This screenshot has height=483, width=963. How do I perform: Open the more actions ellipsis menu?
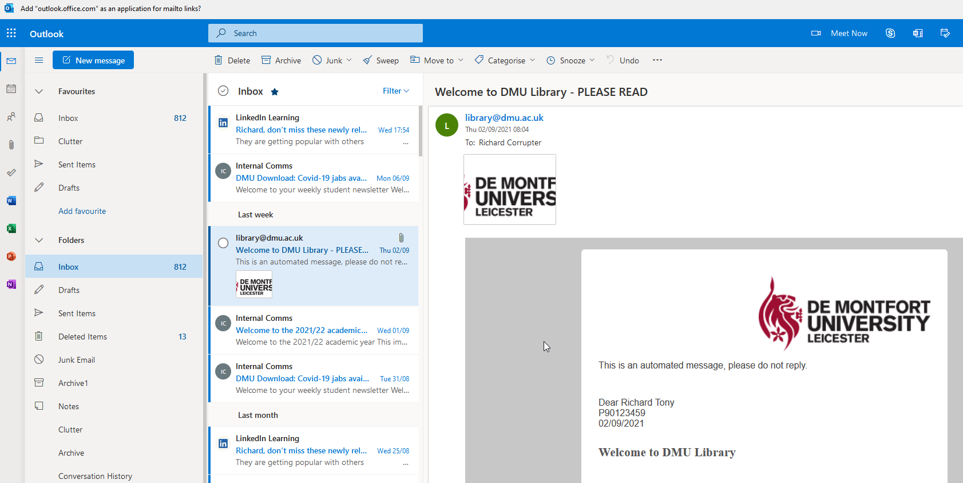click(657, 60)
